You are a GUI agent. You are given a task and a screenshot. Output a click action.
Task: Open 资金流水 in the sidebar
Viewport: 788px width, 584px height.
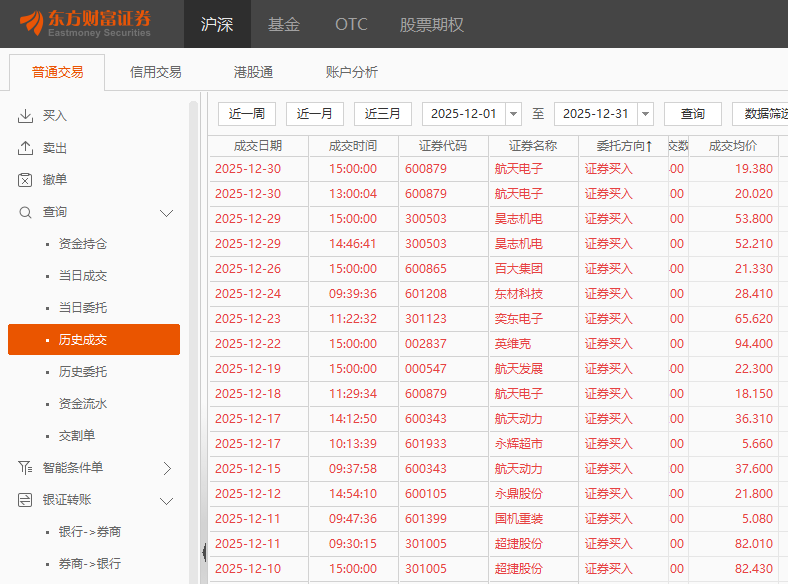tap(83, 404)
